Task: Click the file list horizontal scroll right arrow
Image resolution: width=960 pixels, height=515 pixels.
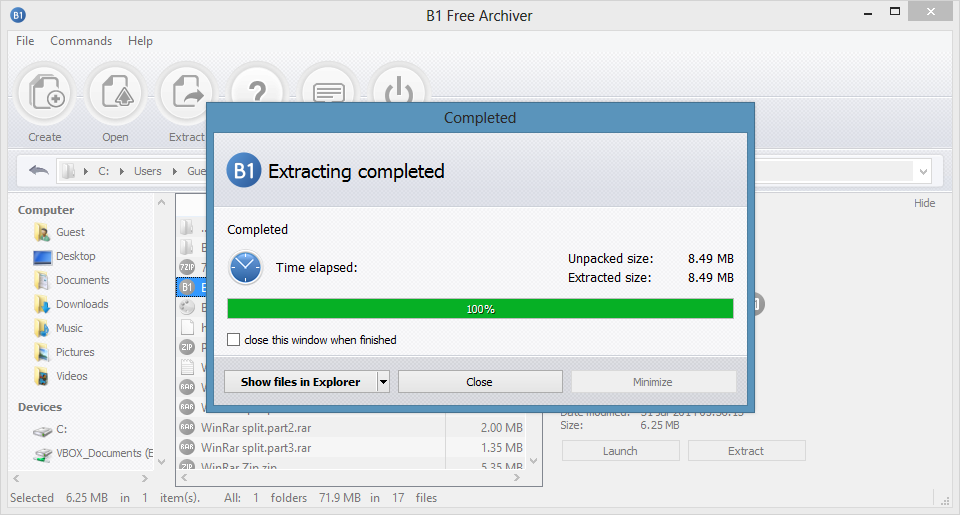Action: [x=517, y=477]
